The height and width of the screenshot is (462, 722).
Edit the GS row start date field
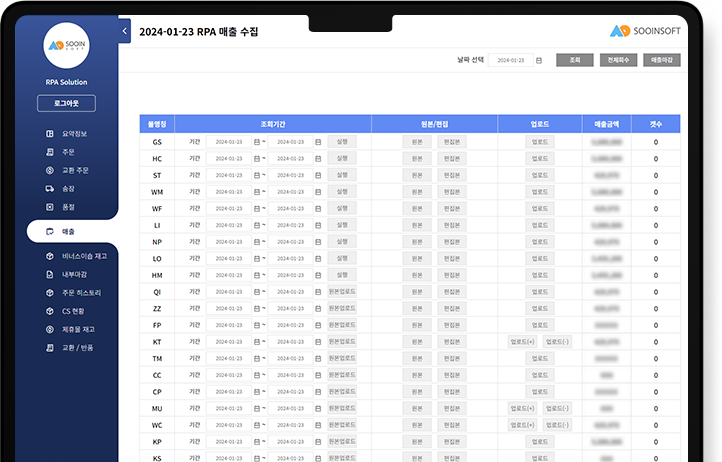click(229, 142)
